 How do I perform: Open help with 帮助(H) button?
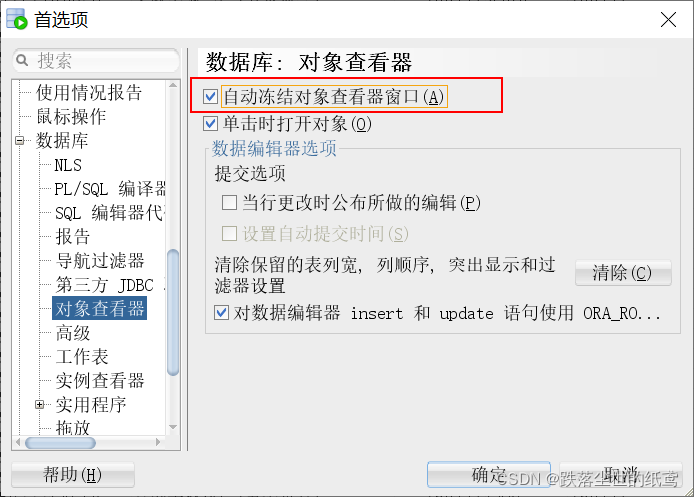click(73, 475)
